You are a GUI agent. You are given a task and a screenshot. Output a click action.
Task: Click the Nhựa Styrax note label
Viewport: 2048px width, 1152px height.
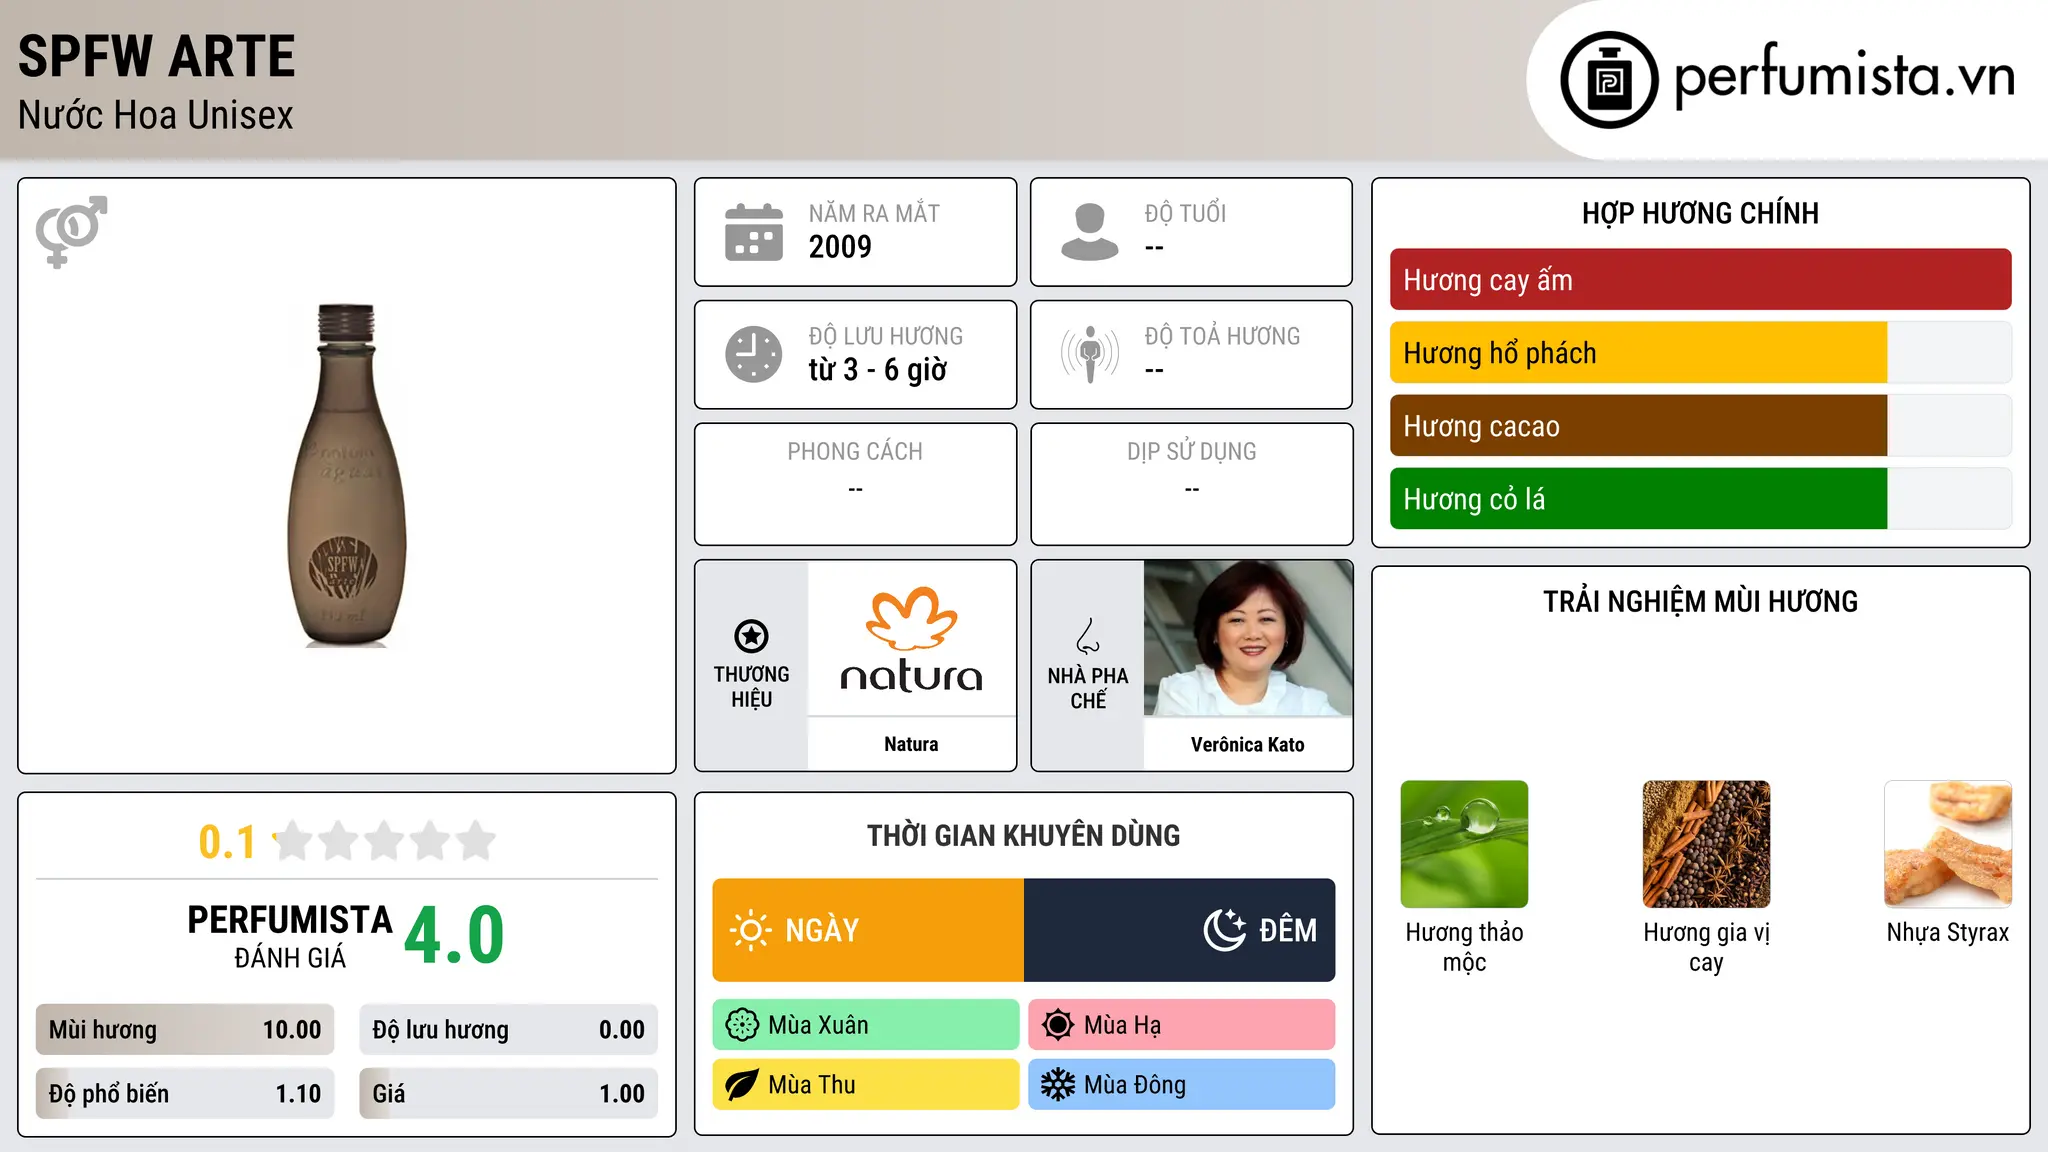(1948, 932)
